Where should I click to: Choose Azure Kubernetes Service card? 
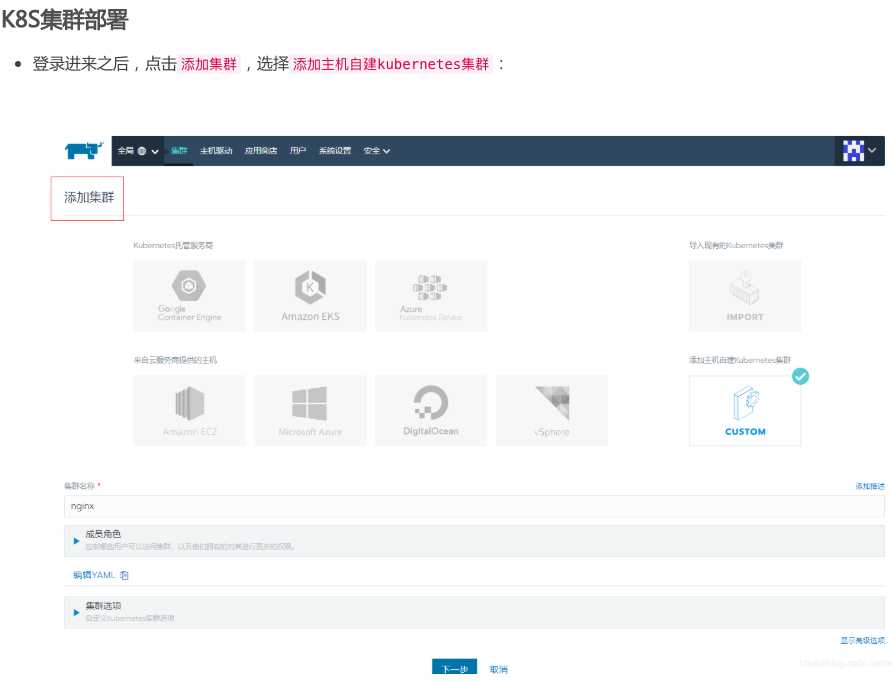point(431,296)
